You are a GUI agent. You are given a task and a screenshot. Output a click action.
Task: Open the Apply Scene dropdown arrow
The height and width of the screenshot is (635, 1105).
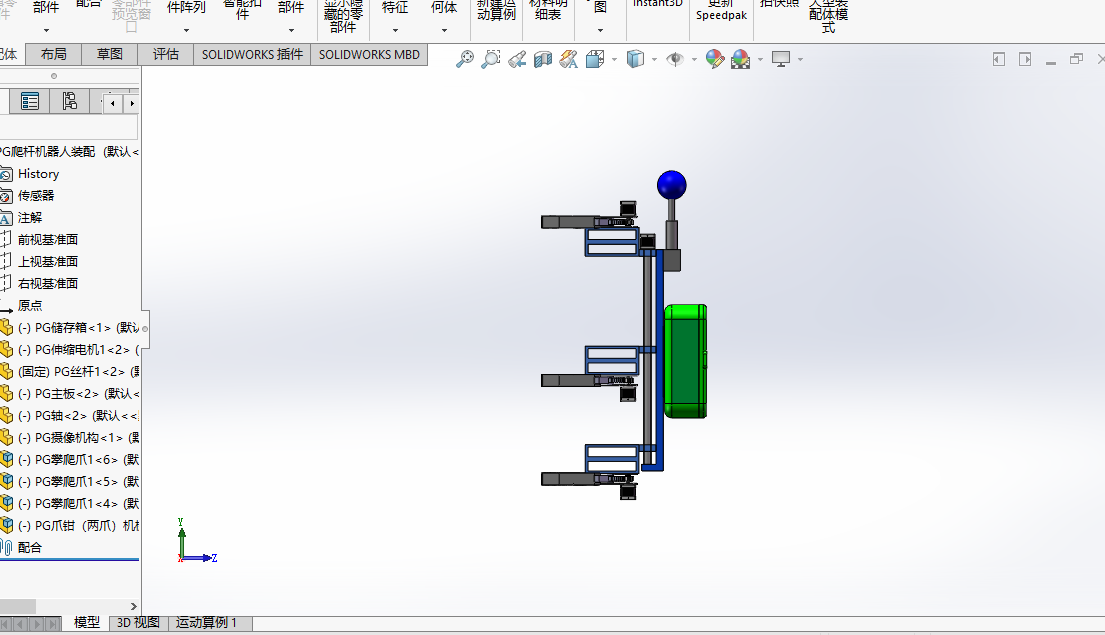click(760, 59)
